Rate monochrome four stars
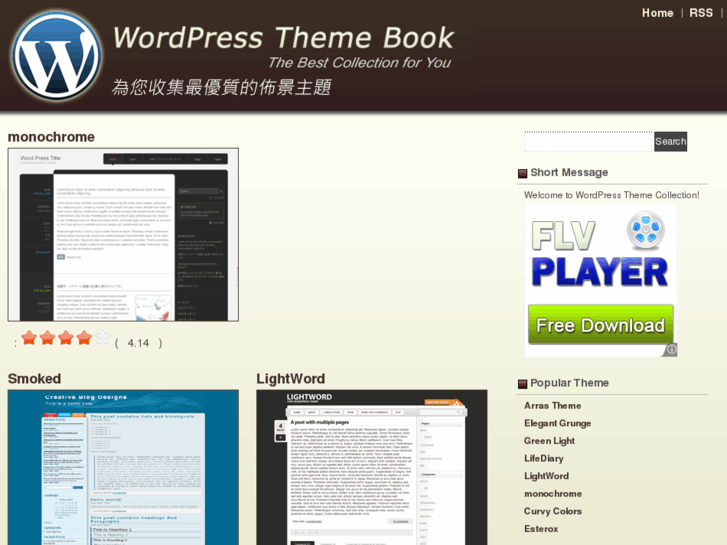Viewport: 727px width, 545px height. 84,338
